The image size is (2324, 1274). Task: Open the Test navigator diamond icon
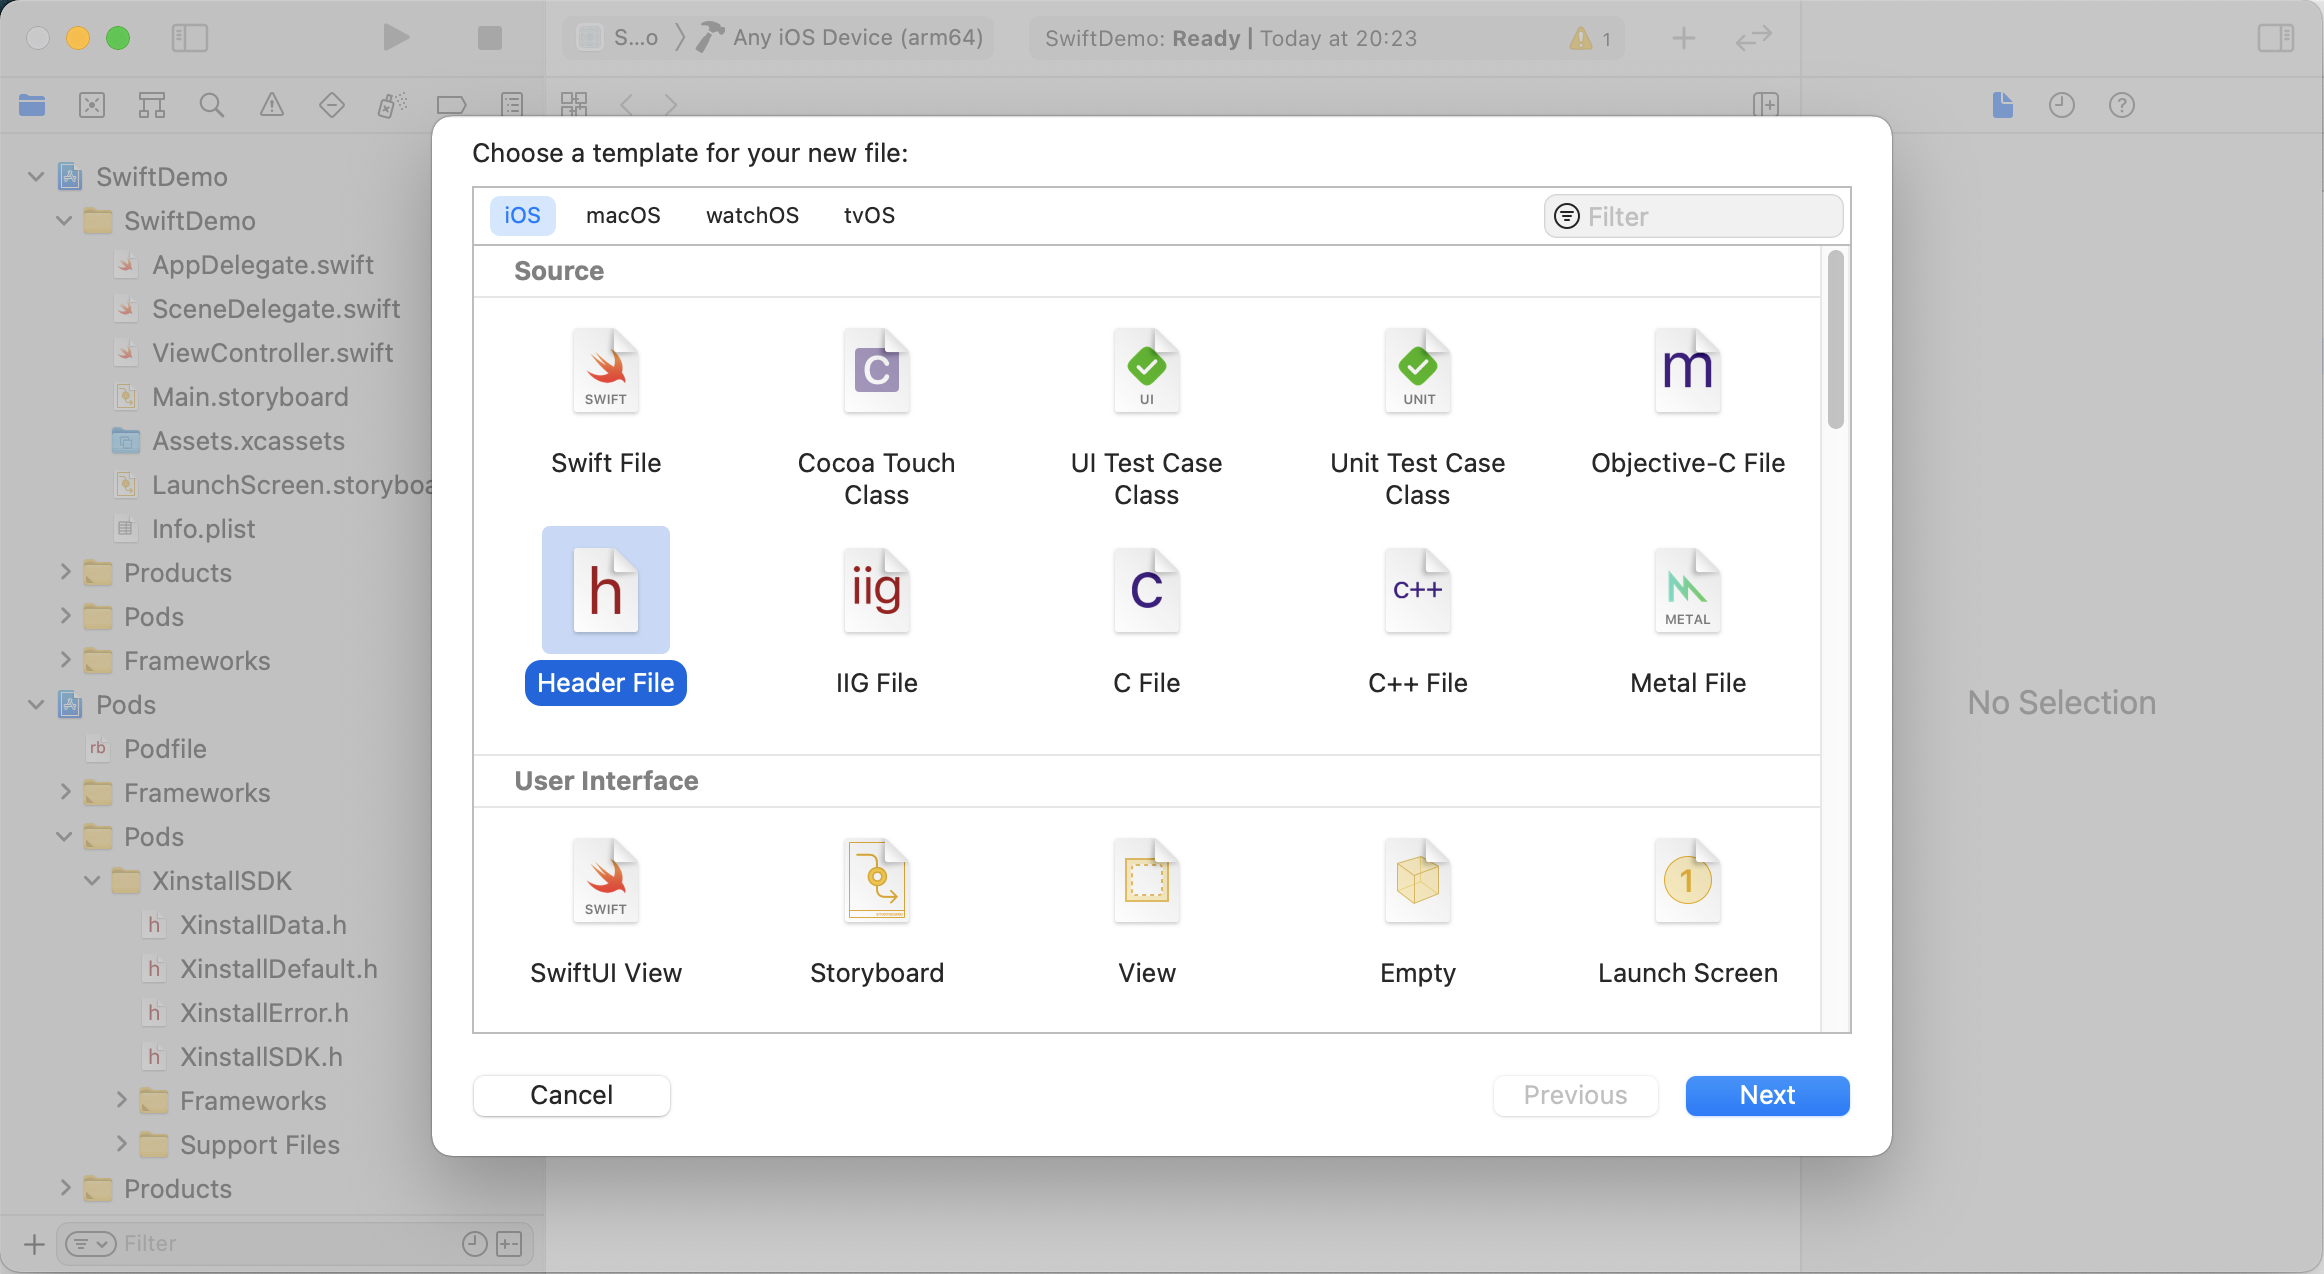pyautogui.click(x=332, y=105)
